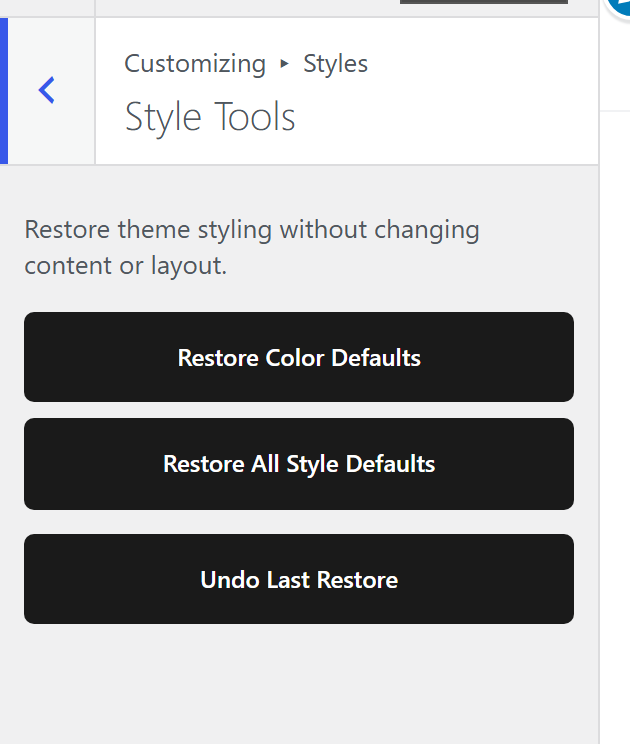The image size is (630, 744).
Task: Click the 'Style Tools' section heading
Action: tap(210, 117)
